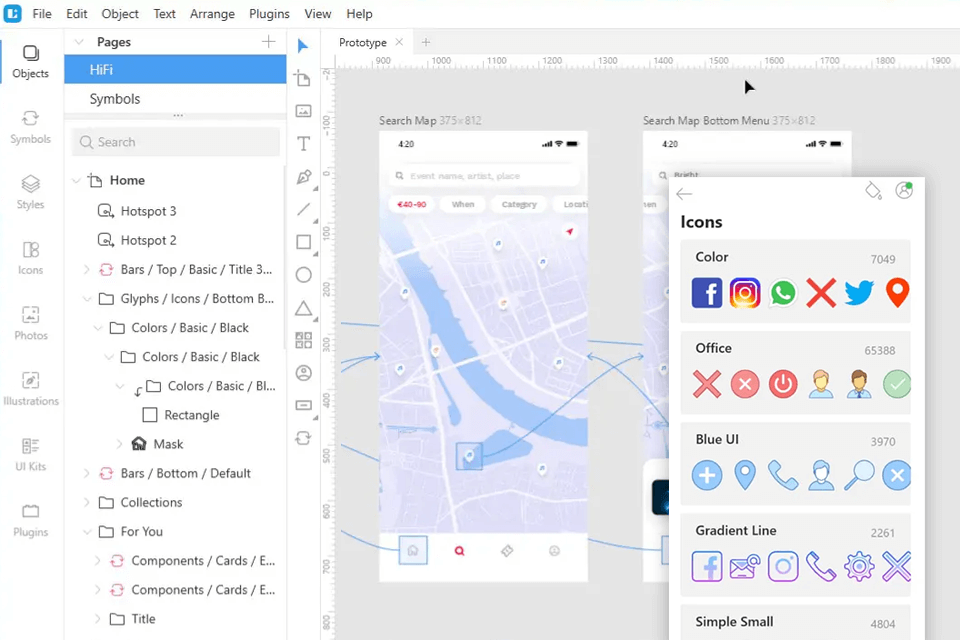The height and width of the screenshot is (640, 960).
Task: Select the Line tool
Action: 303,209
